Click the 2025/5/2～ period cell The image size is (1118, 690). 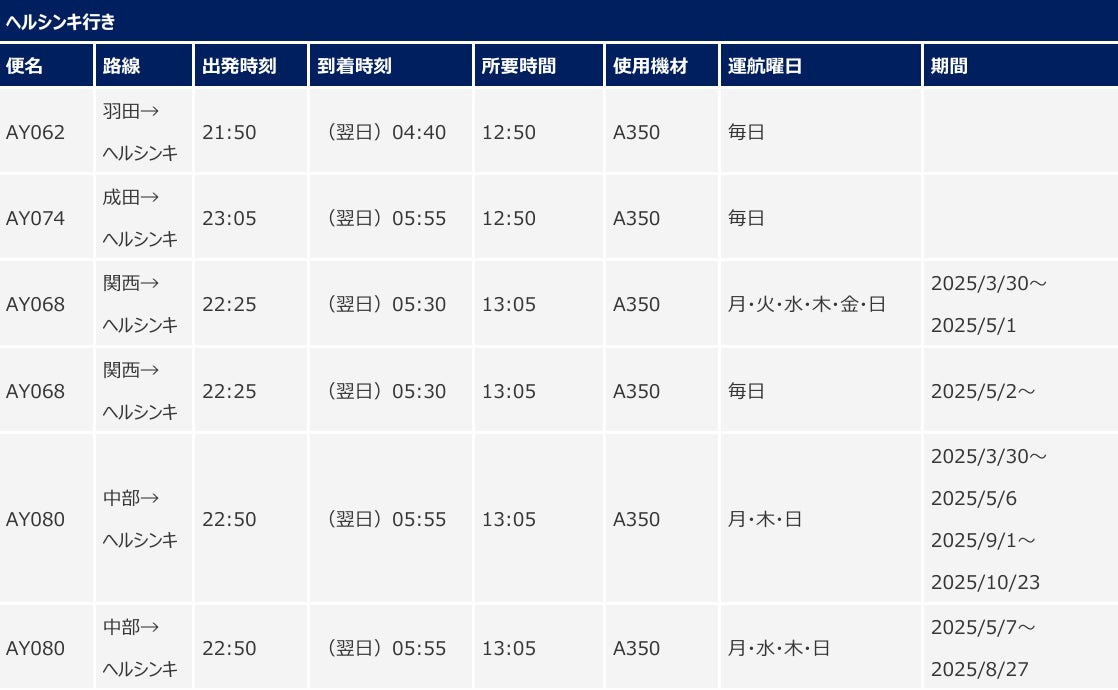(982, 392)
